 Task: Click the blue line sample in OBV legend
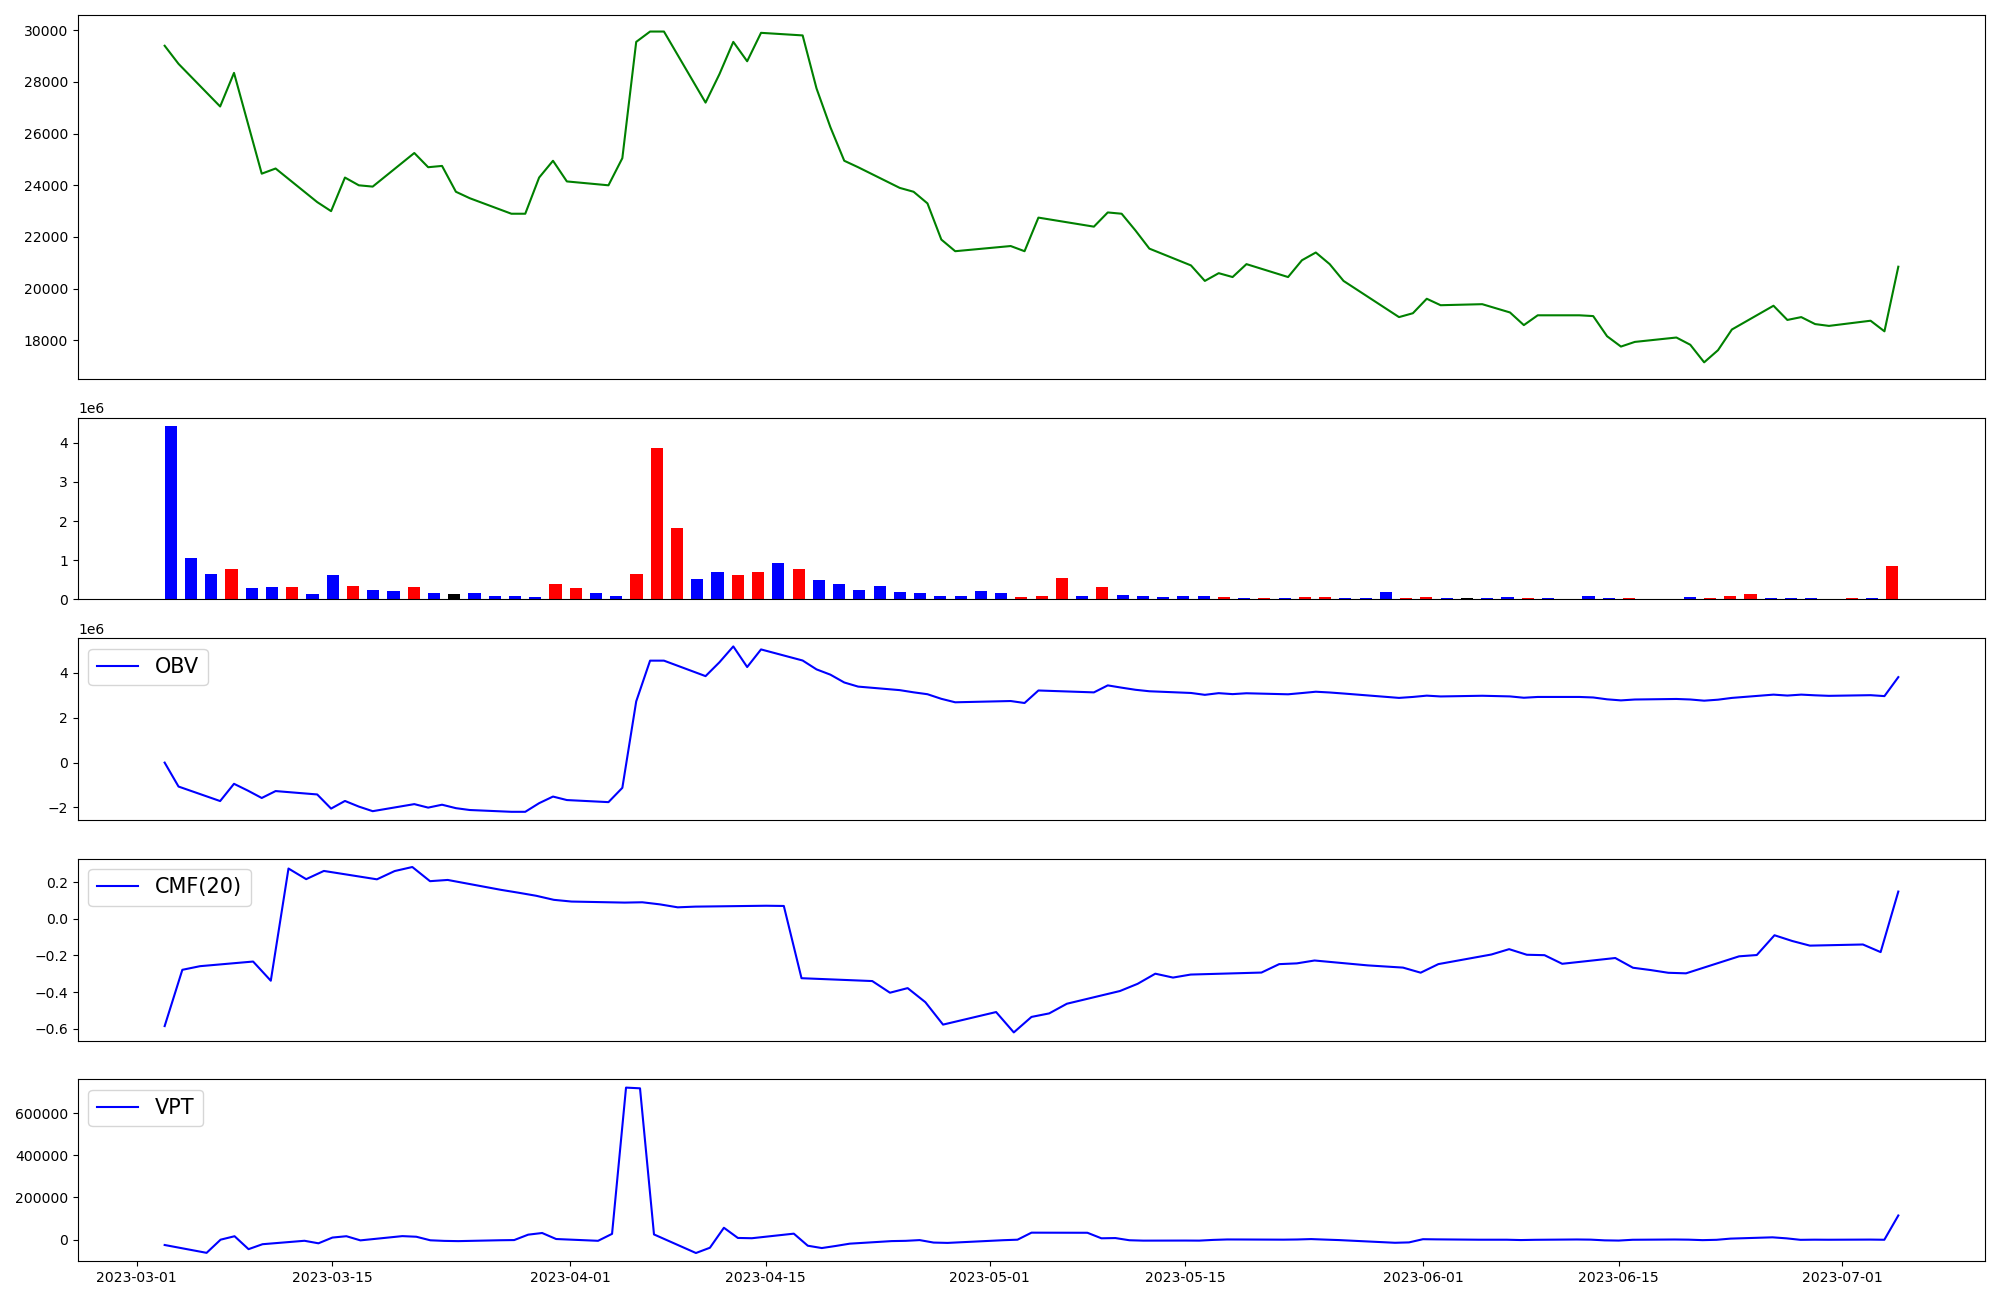coord(118,666)
